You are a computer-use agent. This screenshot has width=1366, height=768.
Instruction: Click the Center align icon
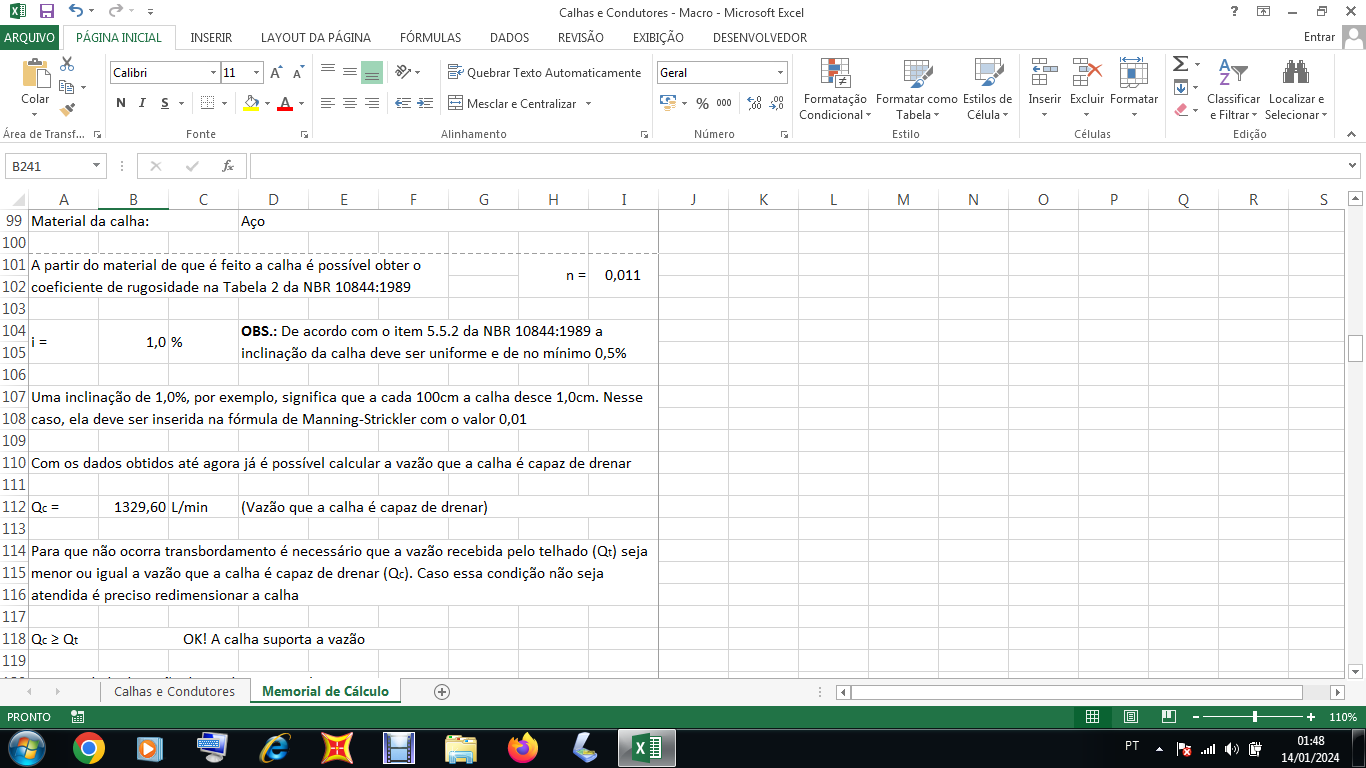tap(349, 103)
